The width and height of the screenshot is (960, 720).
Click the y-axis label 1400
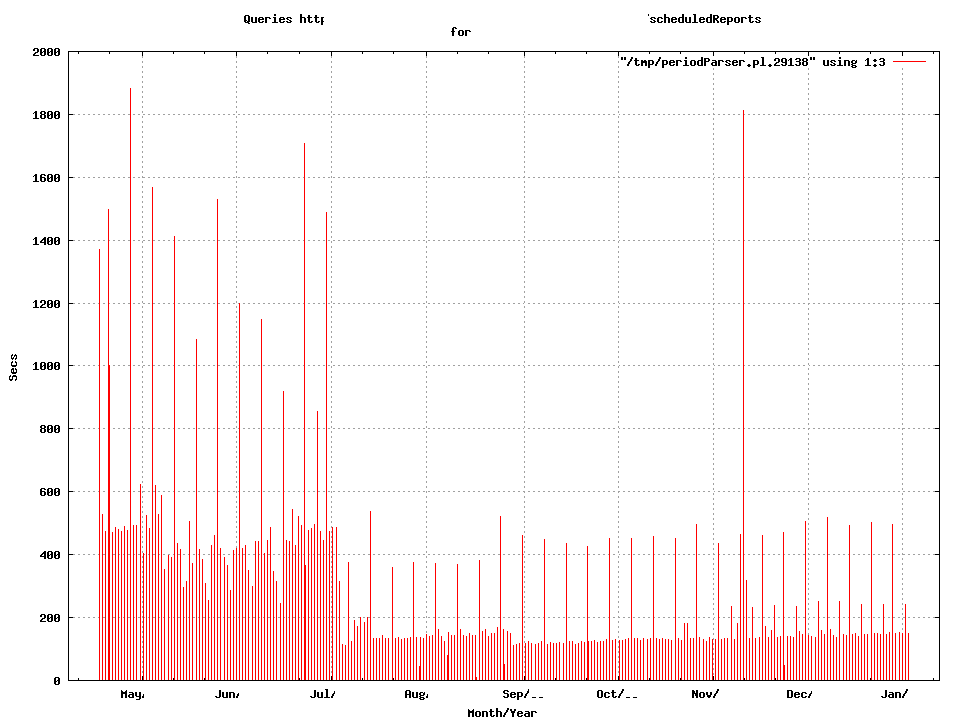(46, 241)
